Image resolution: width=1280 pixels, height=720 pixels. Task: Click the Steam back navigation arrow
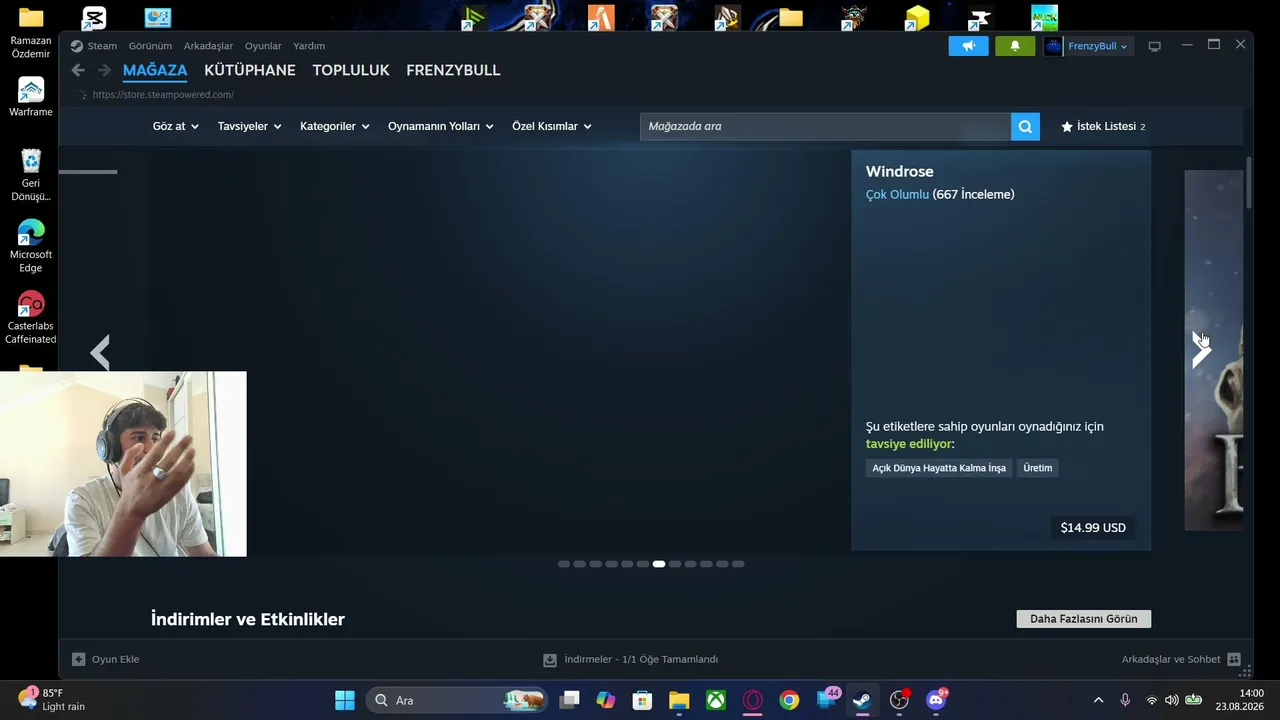pos(78,70)
